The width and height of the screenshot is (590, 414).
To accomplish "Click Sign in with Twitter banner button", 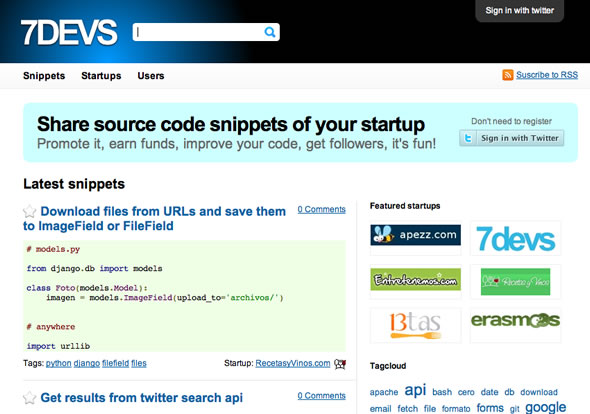I will point(511,138).
